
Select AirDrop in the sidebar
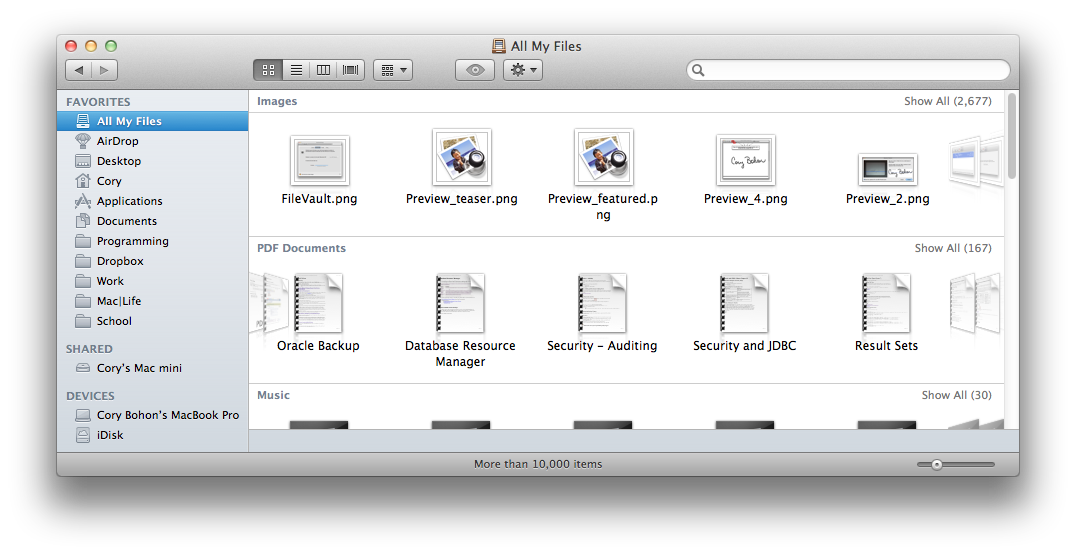point(117,141)
